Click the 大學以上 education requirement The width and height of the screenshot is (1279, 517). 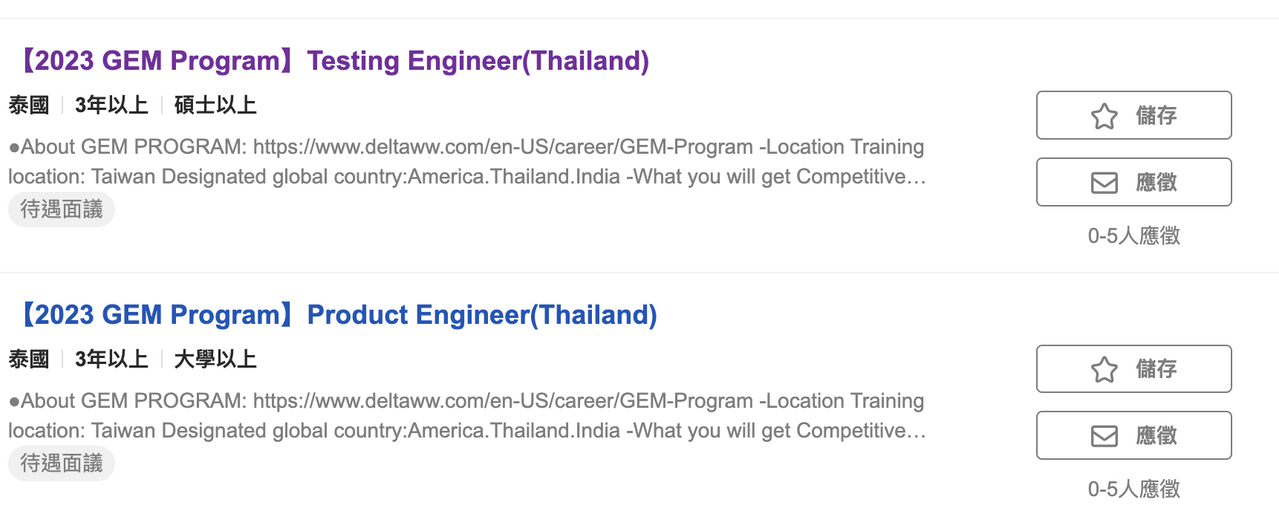click(215, 359)
